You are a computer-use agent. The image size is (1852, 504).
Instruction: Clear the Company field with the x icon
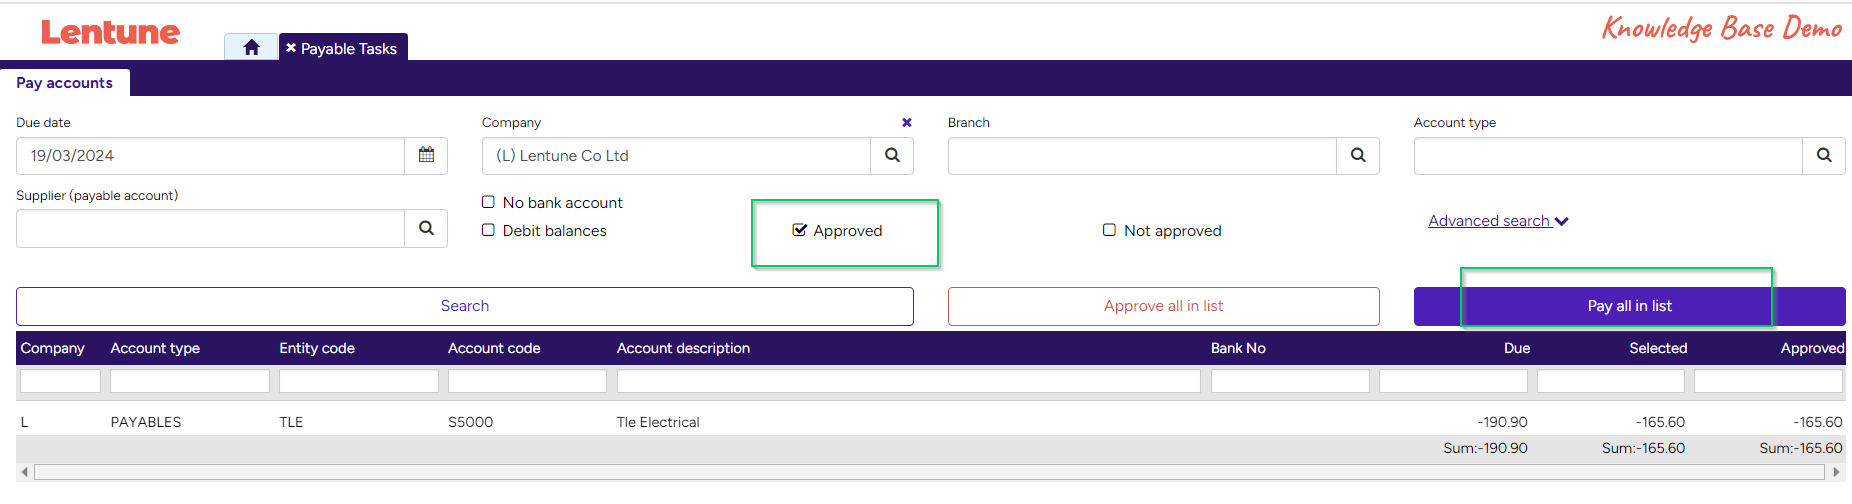[x=907, y=122]
